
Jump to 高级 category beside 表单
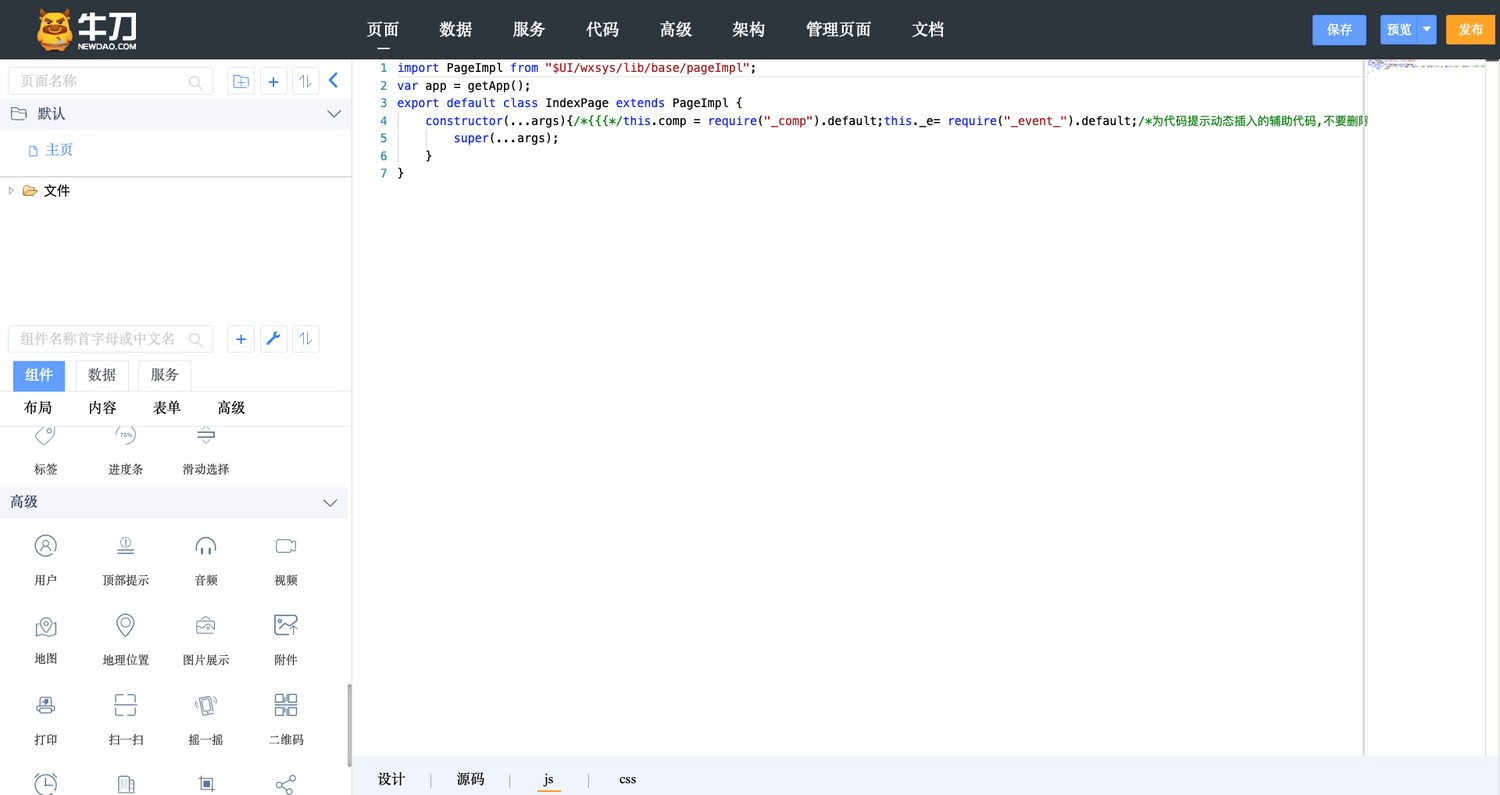pos(231,408)
